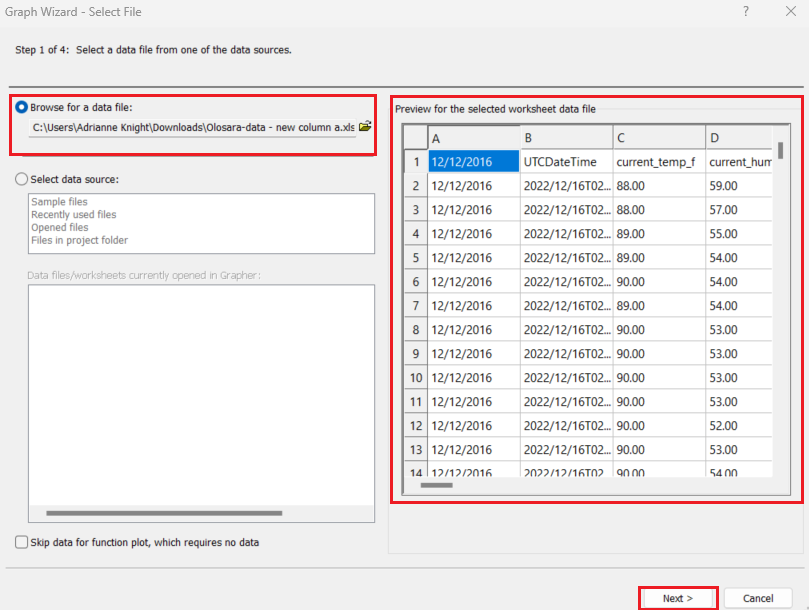The image size is (809, 610).
Task: Click the preview vertical scrollbar thumb
Action: [781, 150]
